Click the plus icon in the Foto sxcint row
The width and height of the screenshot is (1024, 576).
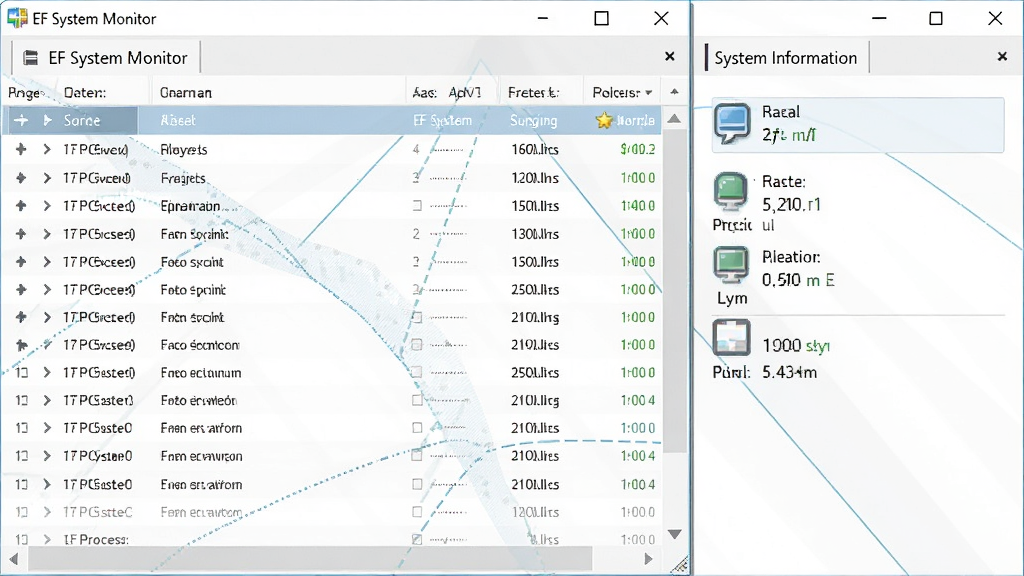click(x=21, y=262)
